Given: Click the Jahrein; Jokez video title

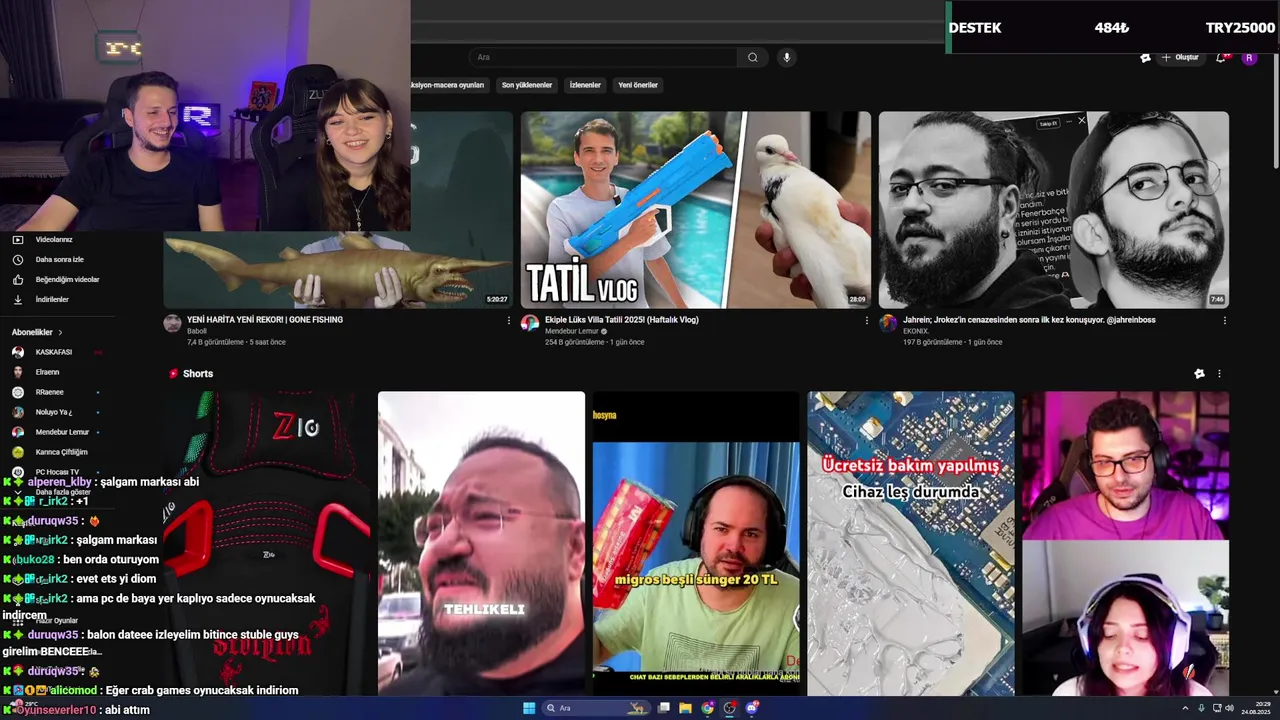Looking at the screenshot, I should pyautogui.click(x=1029, y=320).
